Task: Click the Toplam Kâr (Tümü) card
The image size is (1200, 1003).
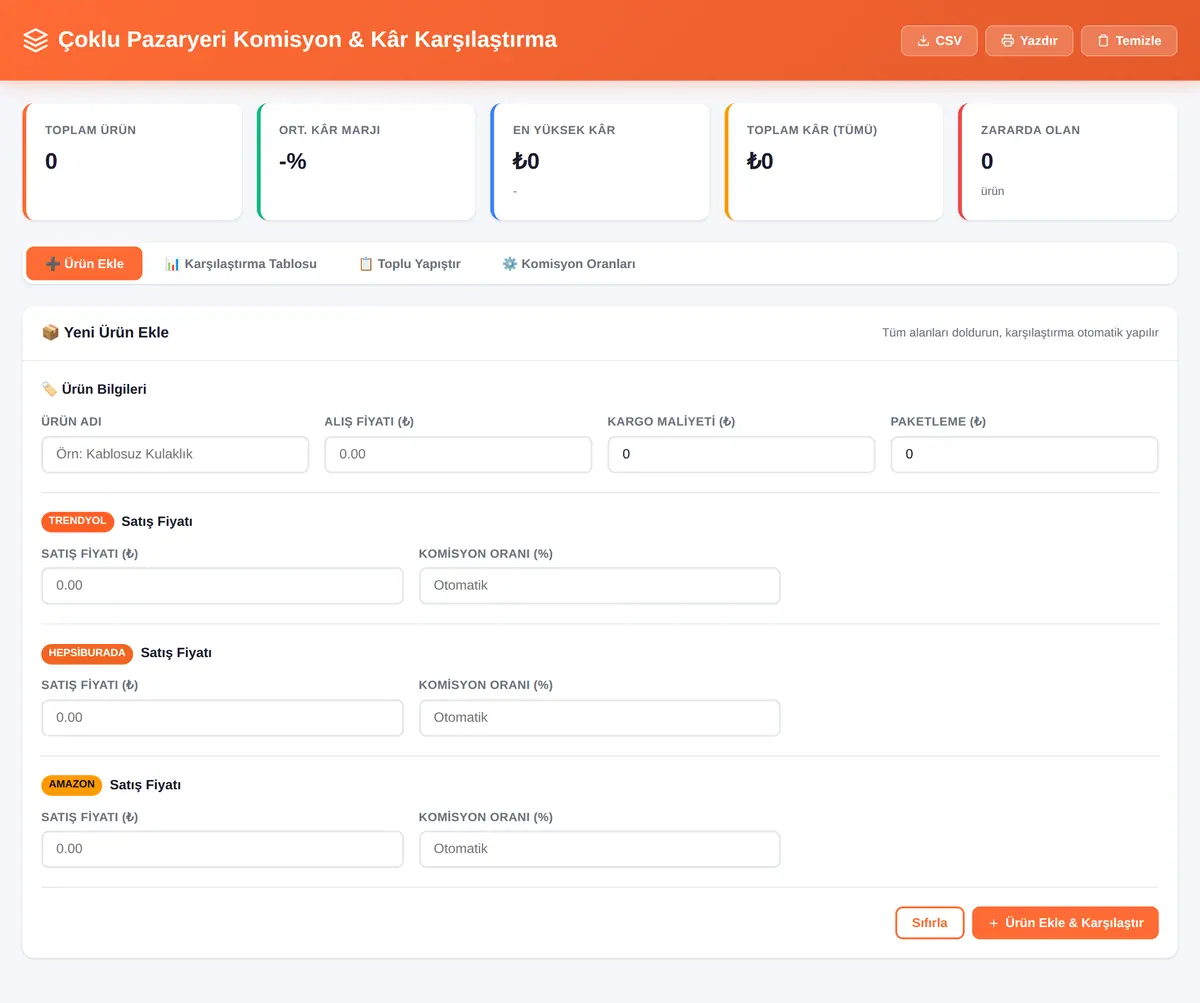Action: point(834,162)
